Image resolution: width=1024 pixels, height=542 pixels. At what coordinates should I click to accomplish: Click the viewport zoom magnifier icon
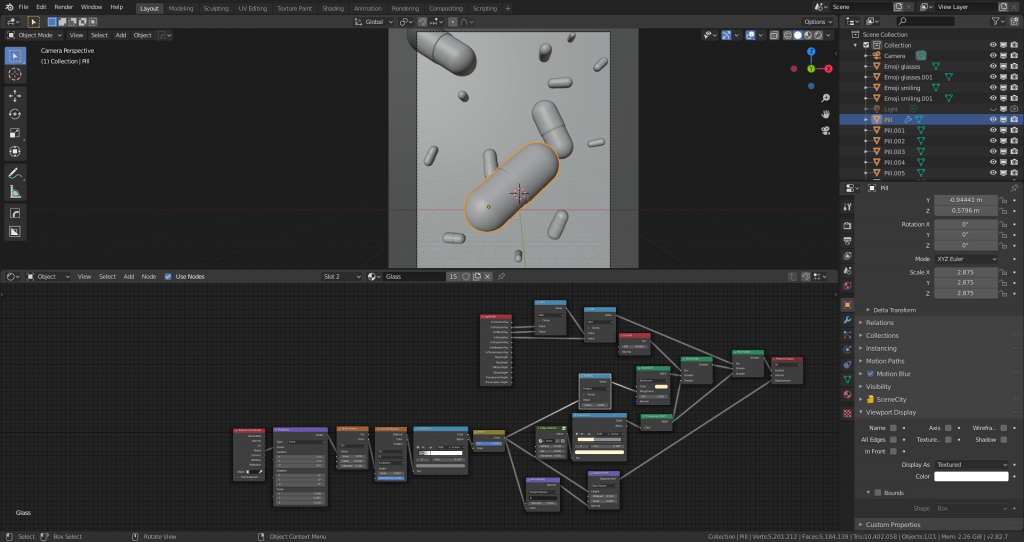[x=825, y=99]
